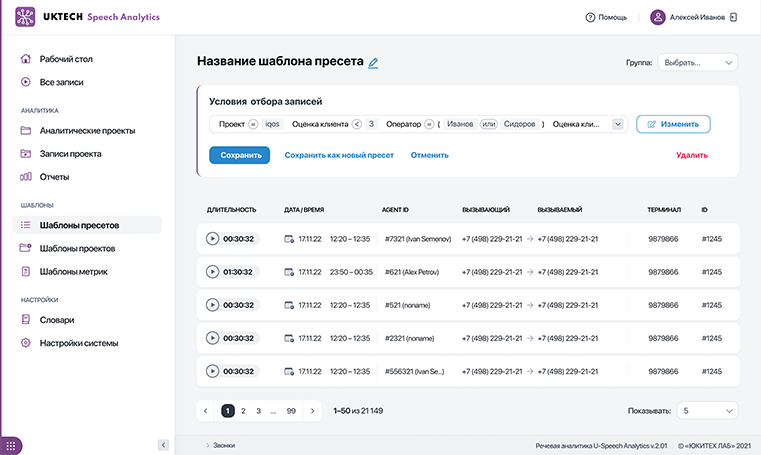This screenshot has height=455, width=761.
Task: Play the 01:30:32 recording
Action: point(212,272)
